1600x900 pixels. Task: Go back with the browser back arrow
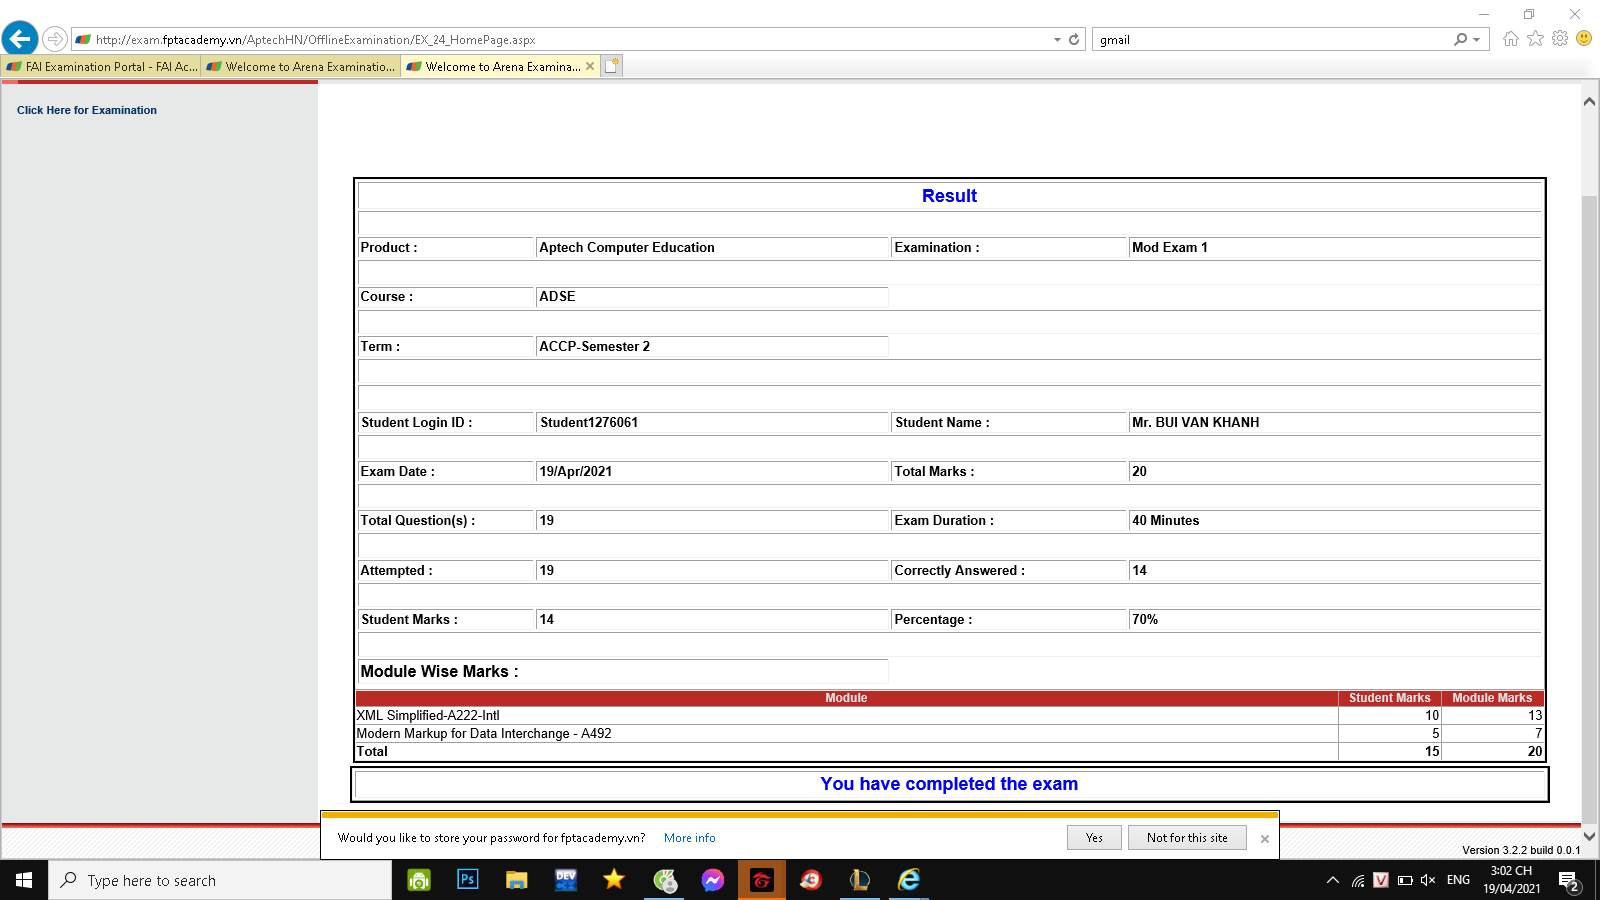20,39
